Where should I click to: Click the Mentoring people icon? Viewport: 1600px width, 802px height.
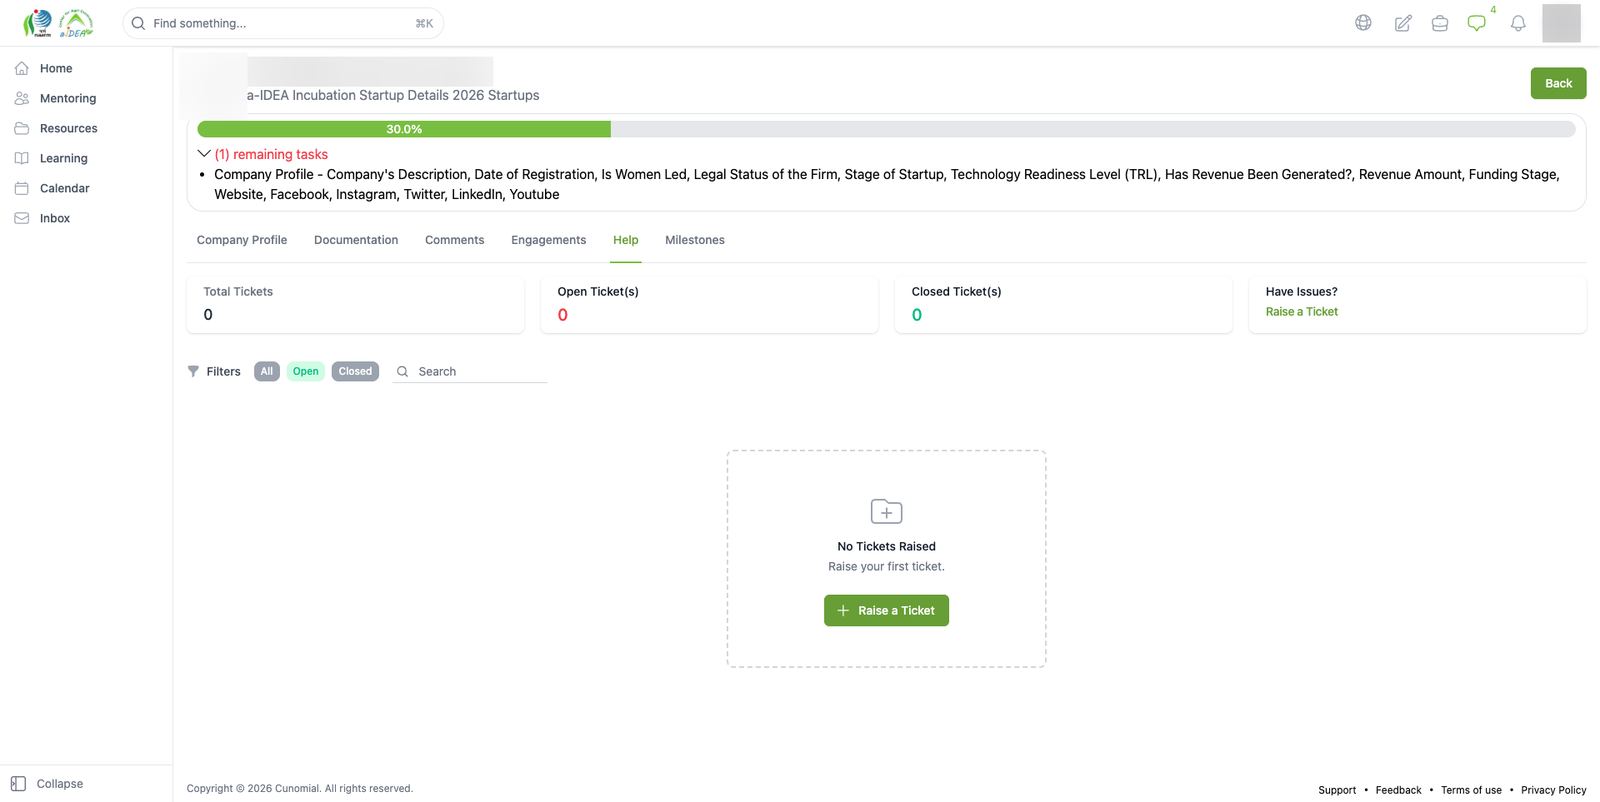coord(22,98)
